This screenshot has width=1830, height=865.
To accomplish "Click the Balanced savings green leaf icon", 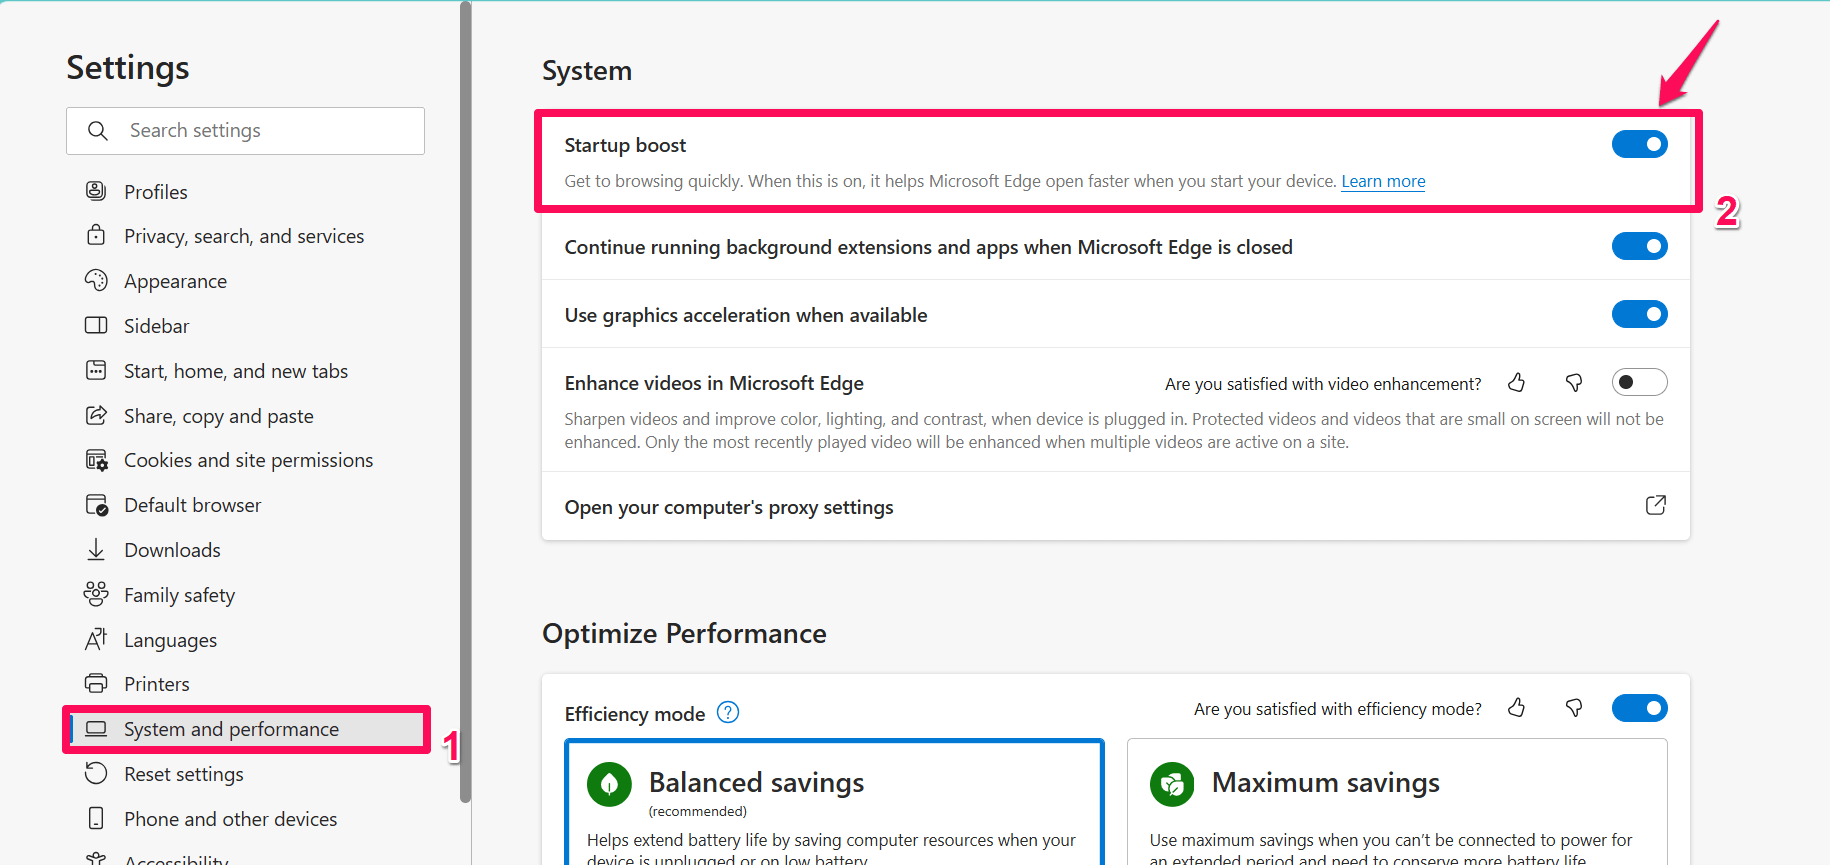I will pyautogui.click(x=609, y=784).
